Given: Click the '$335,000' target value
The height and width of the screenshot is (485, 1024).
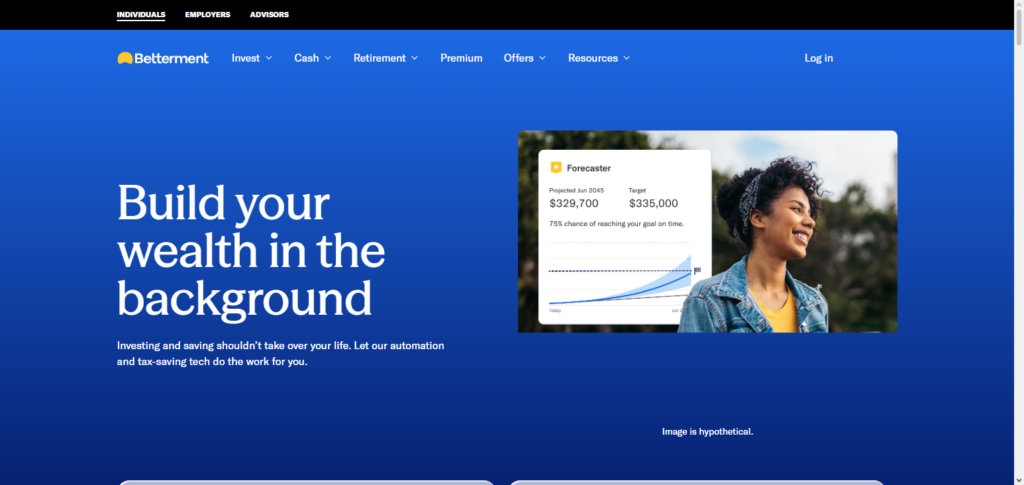Looking at the screenshot, I should [653, 204].
